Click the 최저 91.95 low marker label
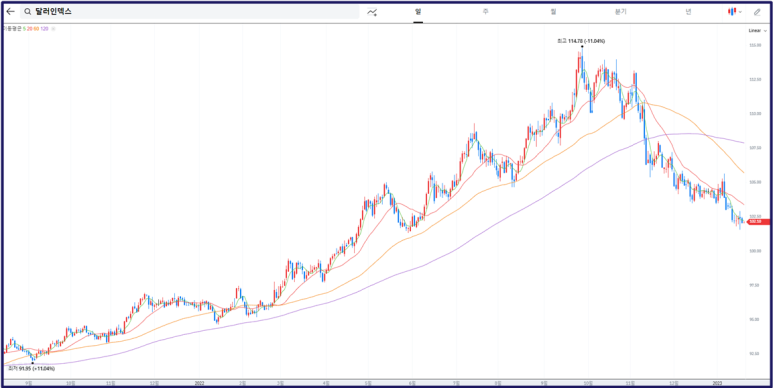 pos(32,368)
